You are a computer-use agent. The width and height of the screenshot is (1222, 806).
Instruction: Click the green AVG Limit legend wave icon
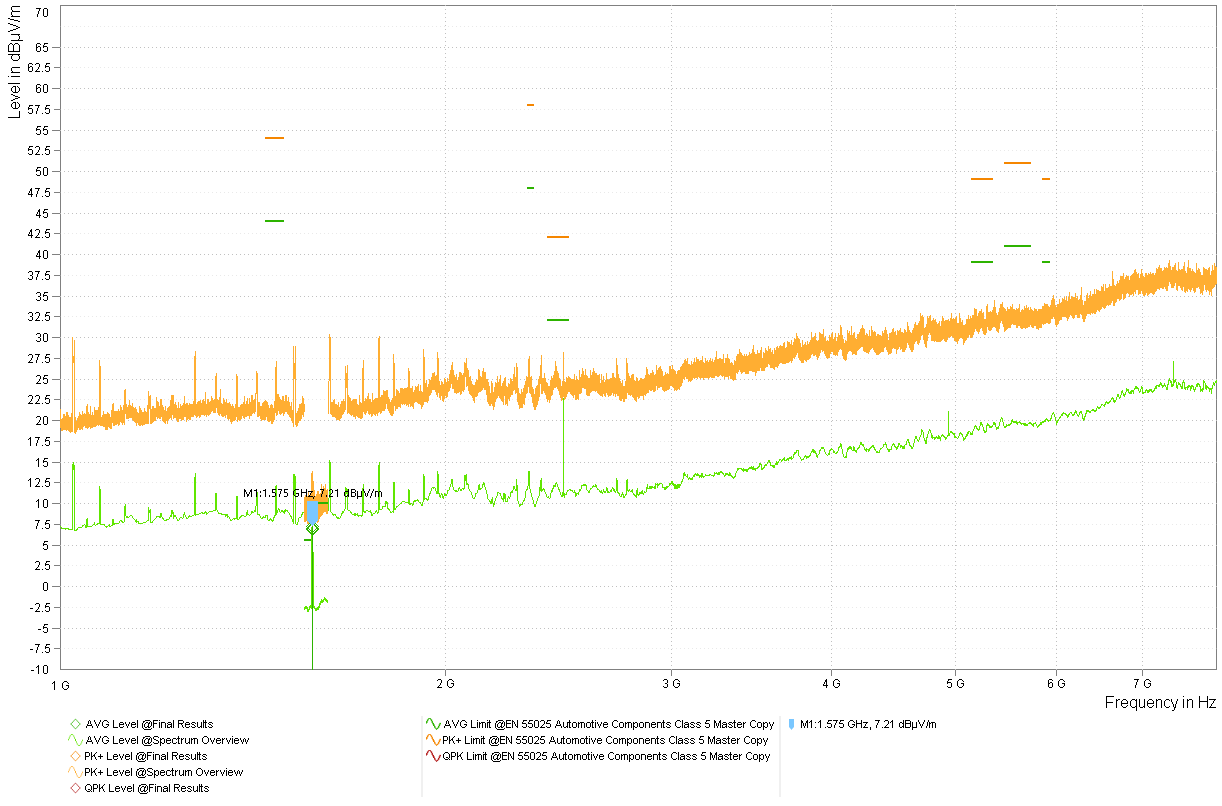click(x=432, y=724)
